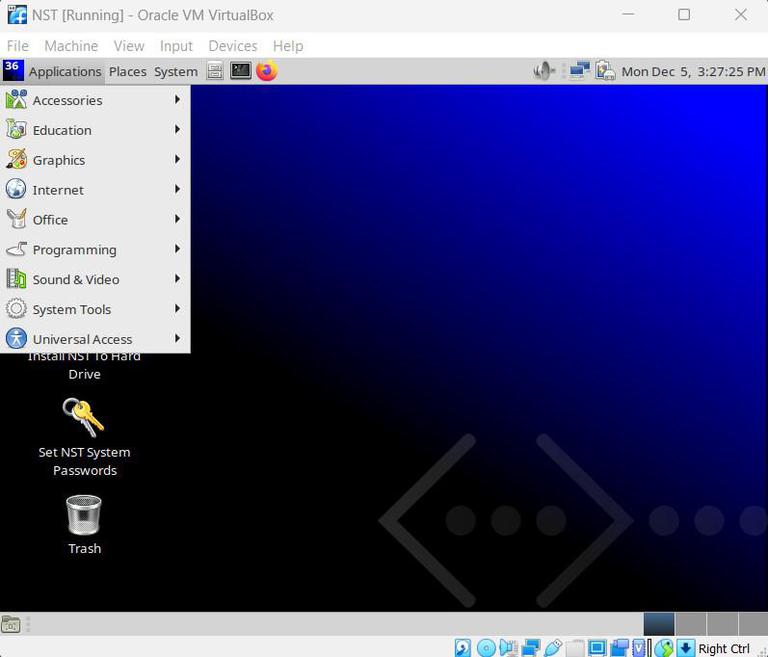Screen dimensions: 768x657
Task: Open the VirtualBox Help menu
Action: (288, 46)
